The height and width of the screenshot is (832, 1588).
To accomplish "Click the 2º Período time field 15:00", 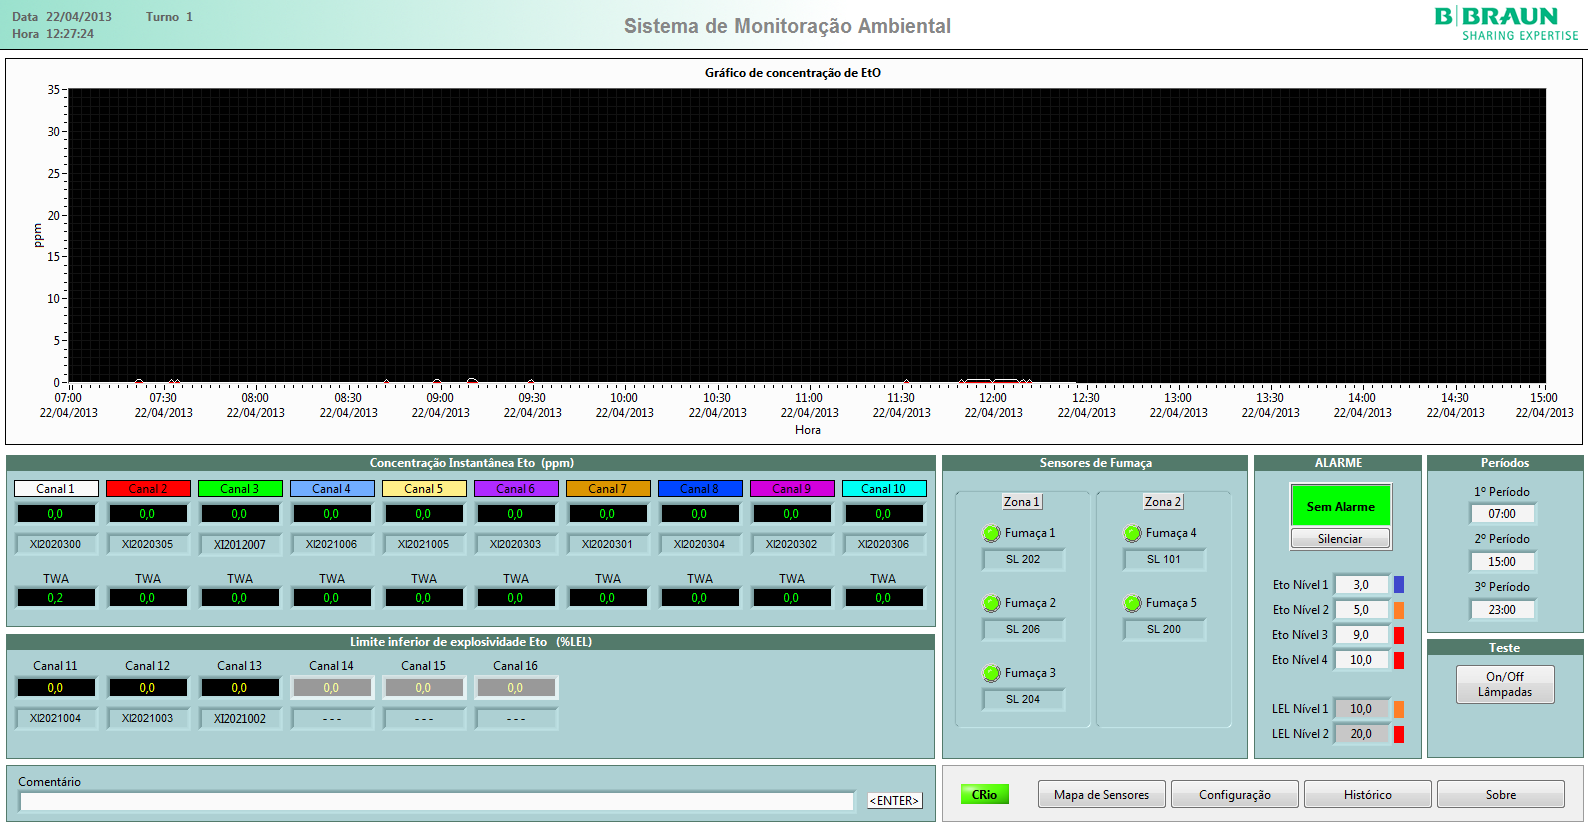I will (1502, 562).
